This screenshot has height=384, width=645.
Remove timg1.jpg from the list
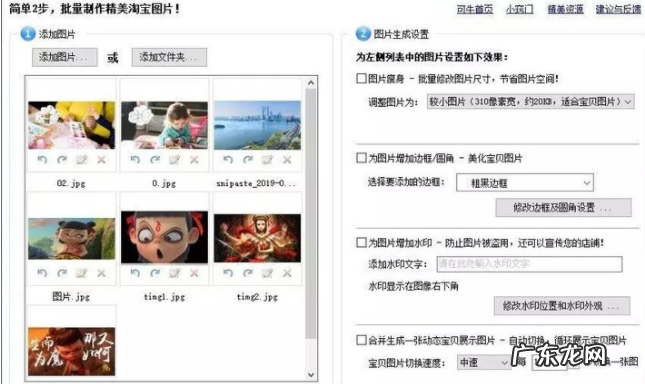[x=194, y=273]
